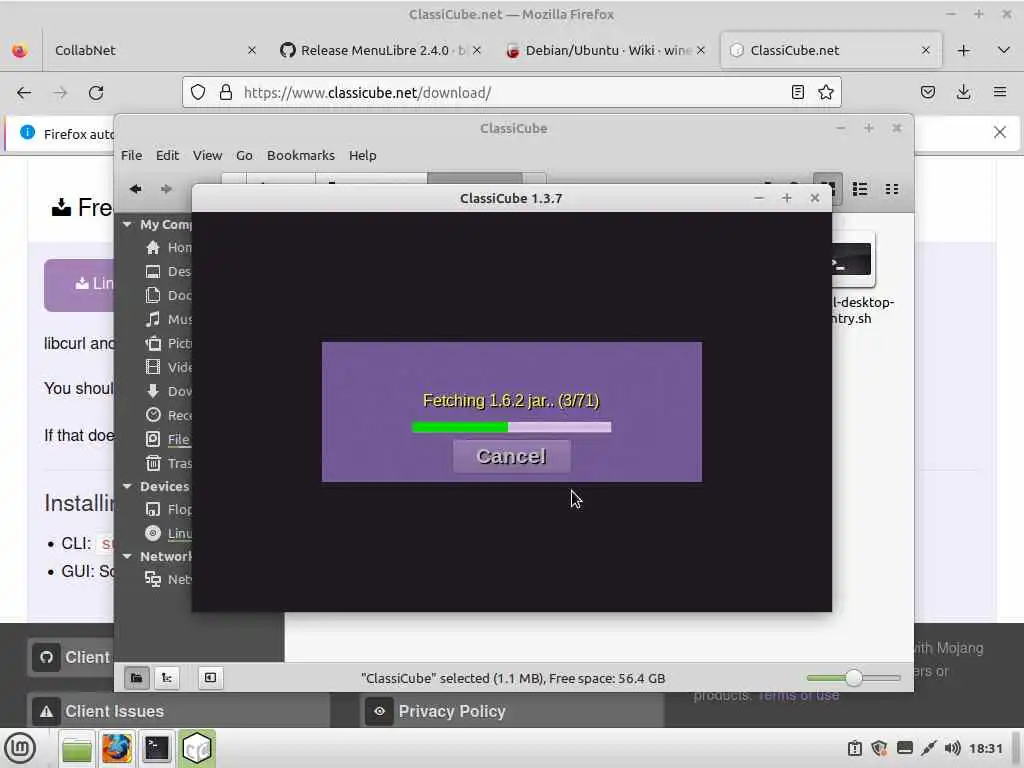Toggle Firefox reader view

coord(797,93)
